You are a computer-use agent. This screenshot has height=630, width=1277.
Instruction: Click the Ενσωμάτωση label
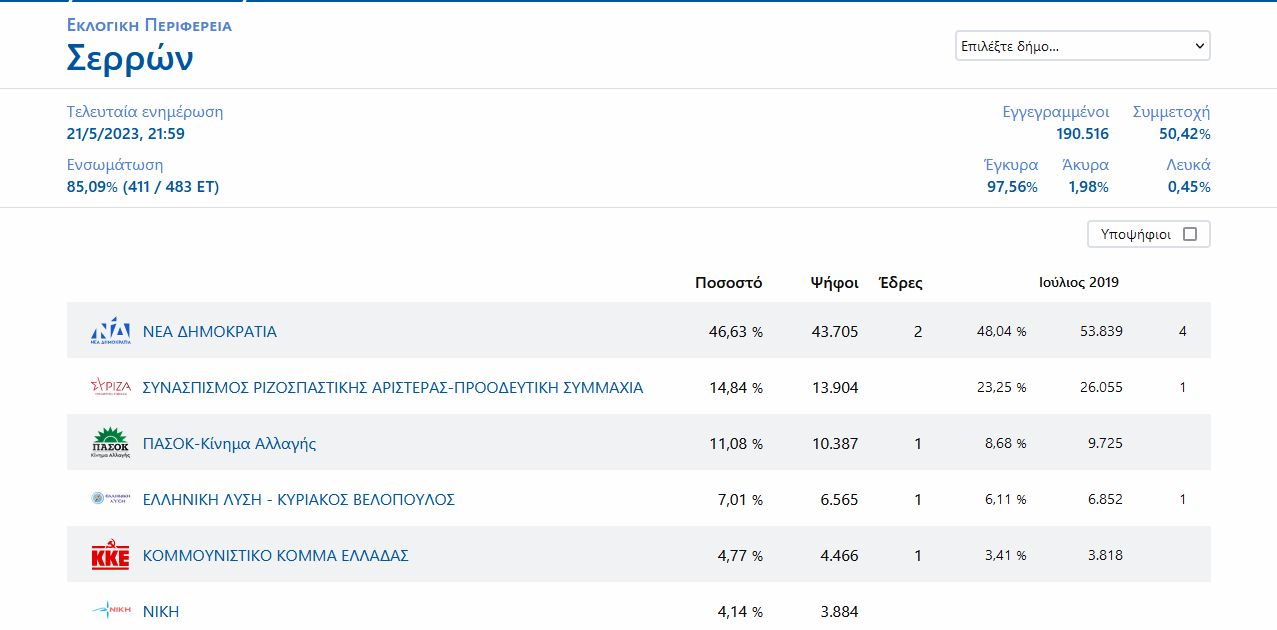coord(115,165)
